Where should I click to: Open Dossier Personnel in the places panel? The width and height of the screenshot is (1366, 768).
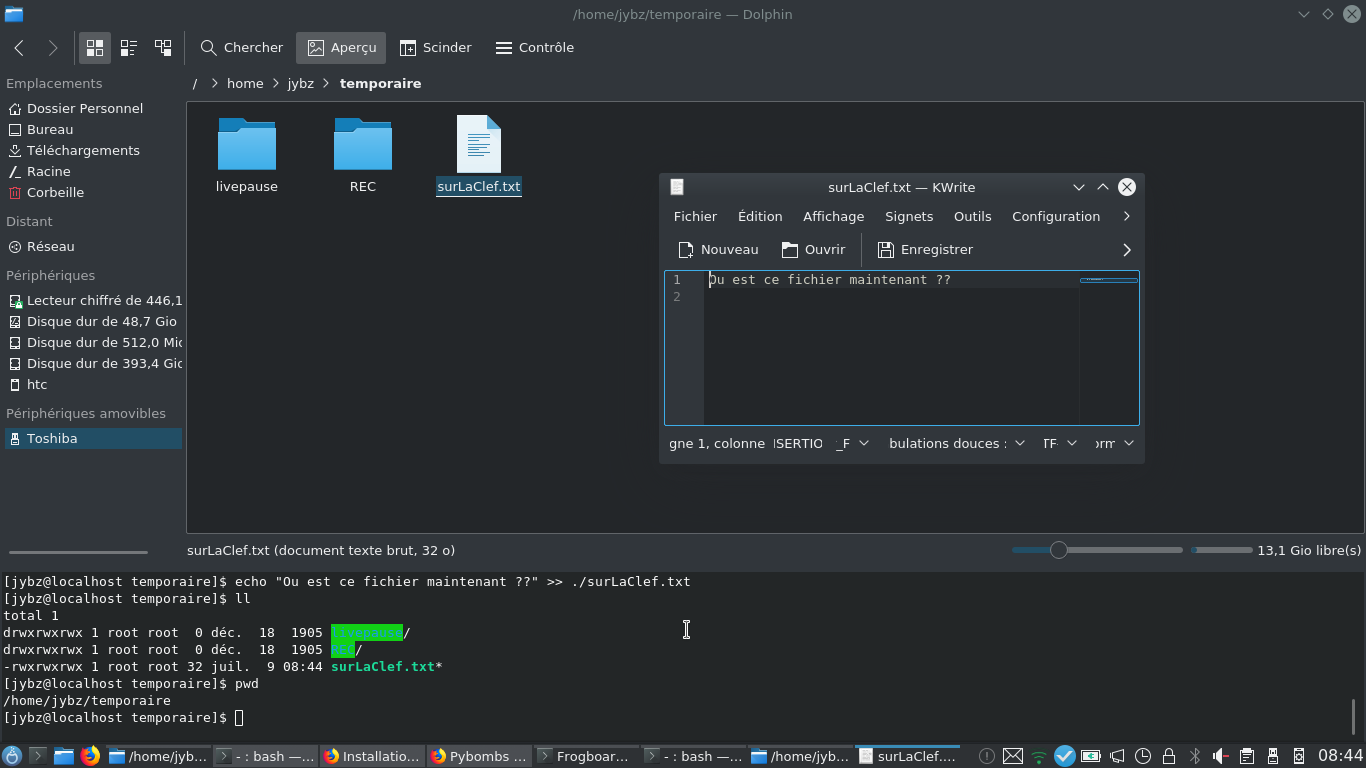pos(85,108)
